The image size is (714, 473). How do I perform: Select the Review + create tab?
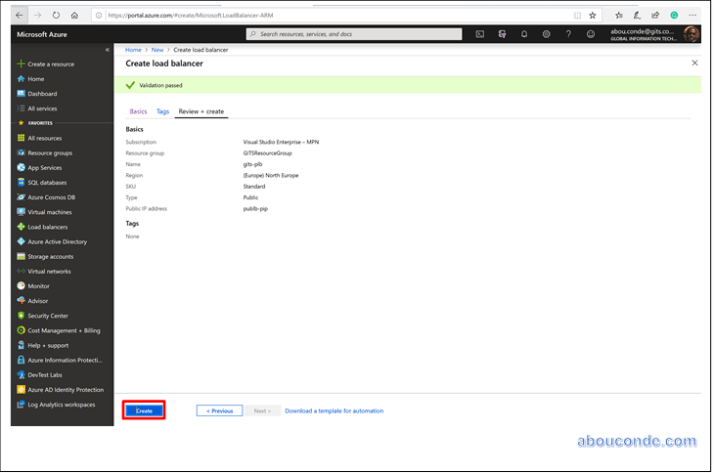[200, 111]
